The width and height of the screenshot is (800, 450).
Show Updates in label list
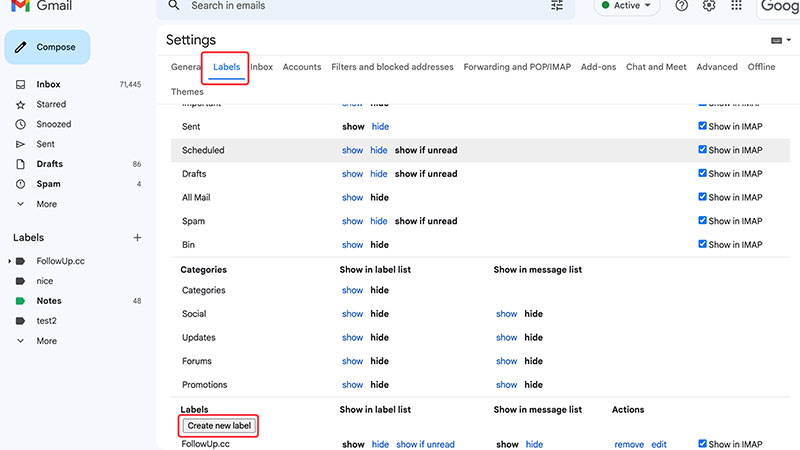click(x=353, y=337)
